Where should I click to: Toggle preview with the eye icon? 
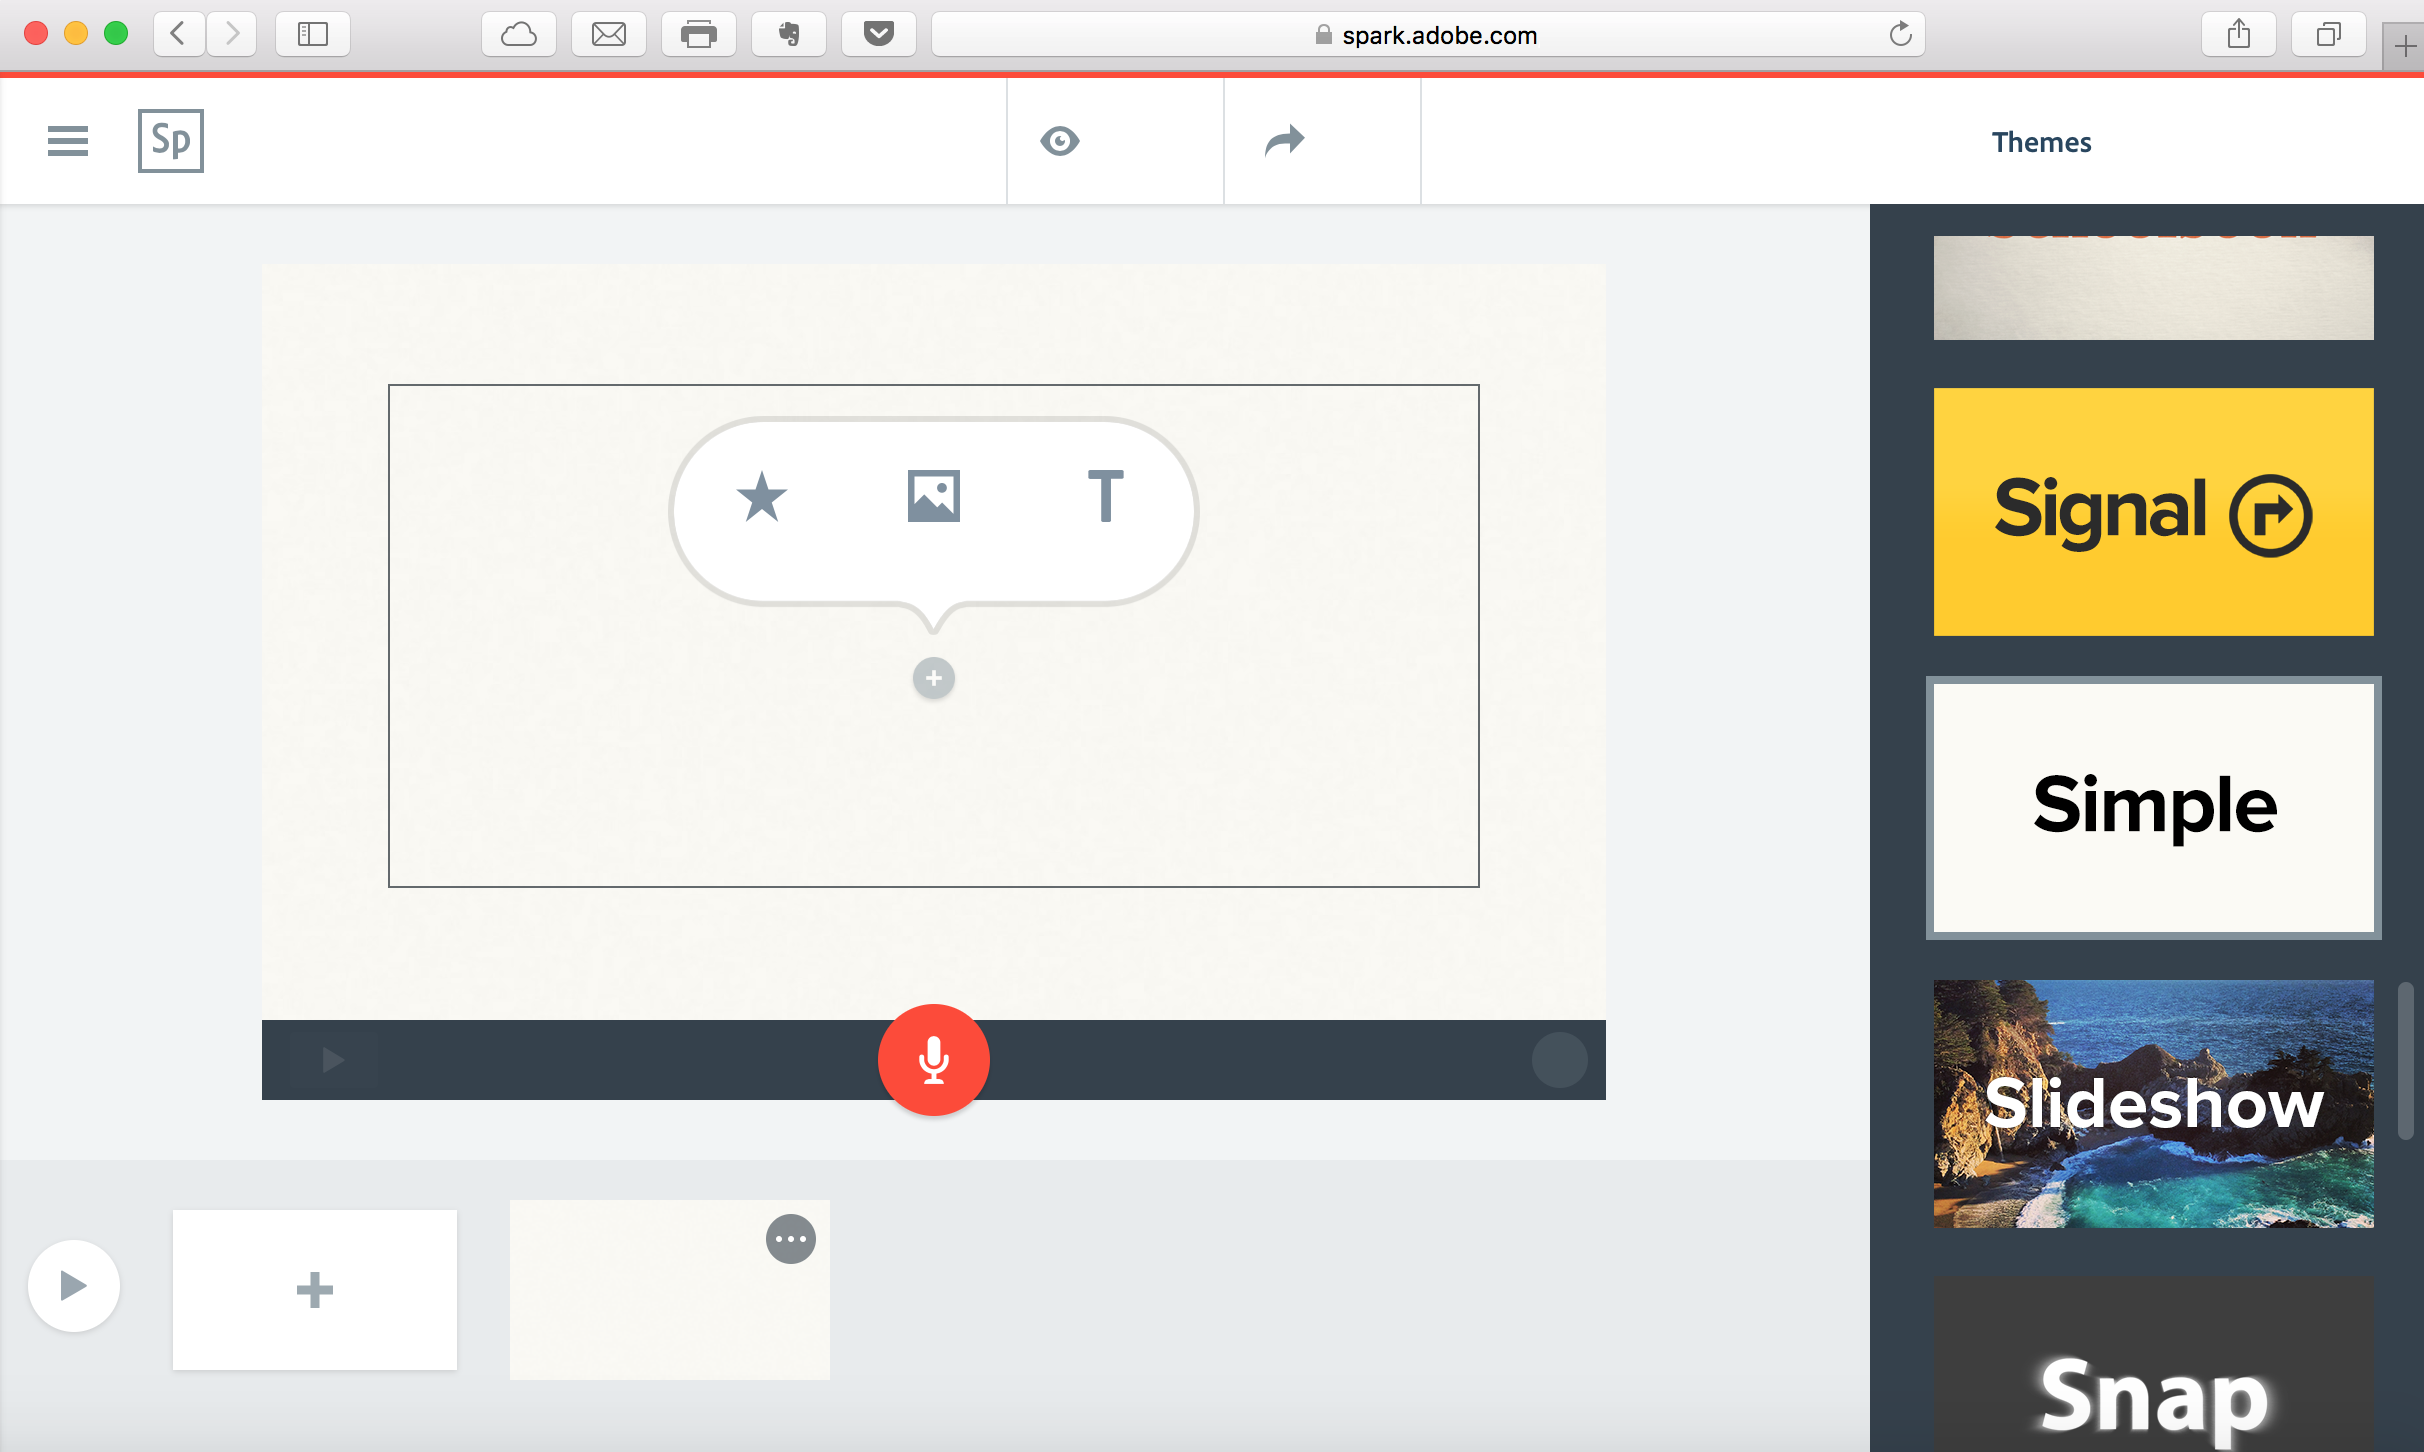(1059, 141)
